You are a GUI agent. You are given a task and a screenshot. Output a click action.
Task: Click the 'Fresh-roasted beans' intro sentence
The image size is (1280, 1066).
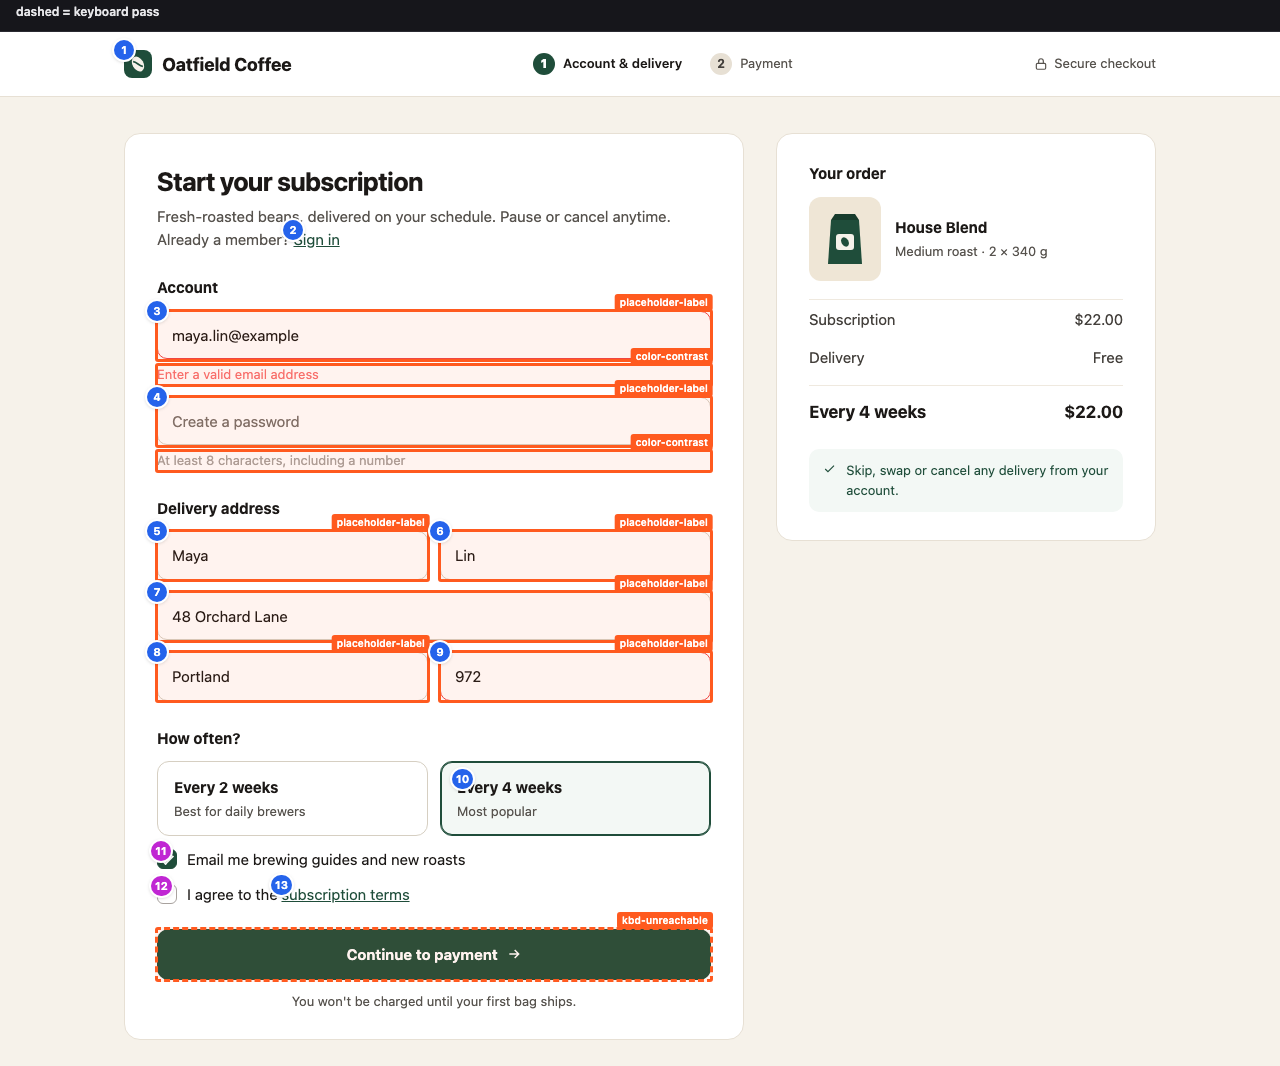pos(414,217)
